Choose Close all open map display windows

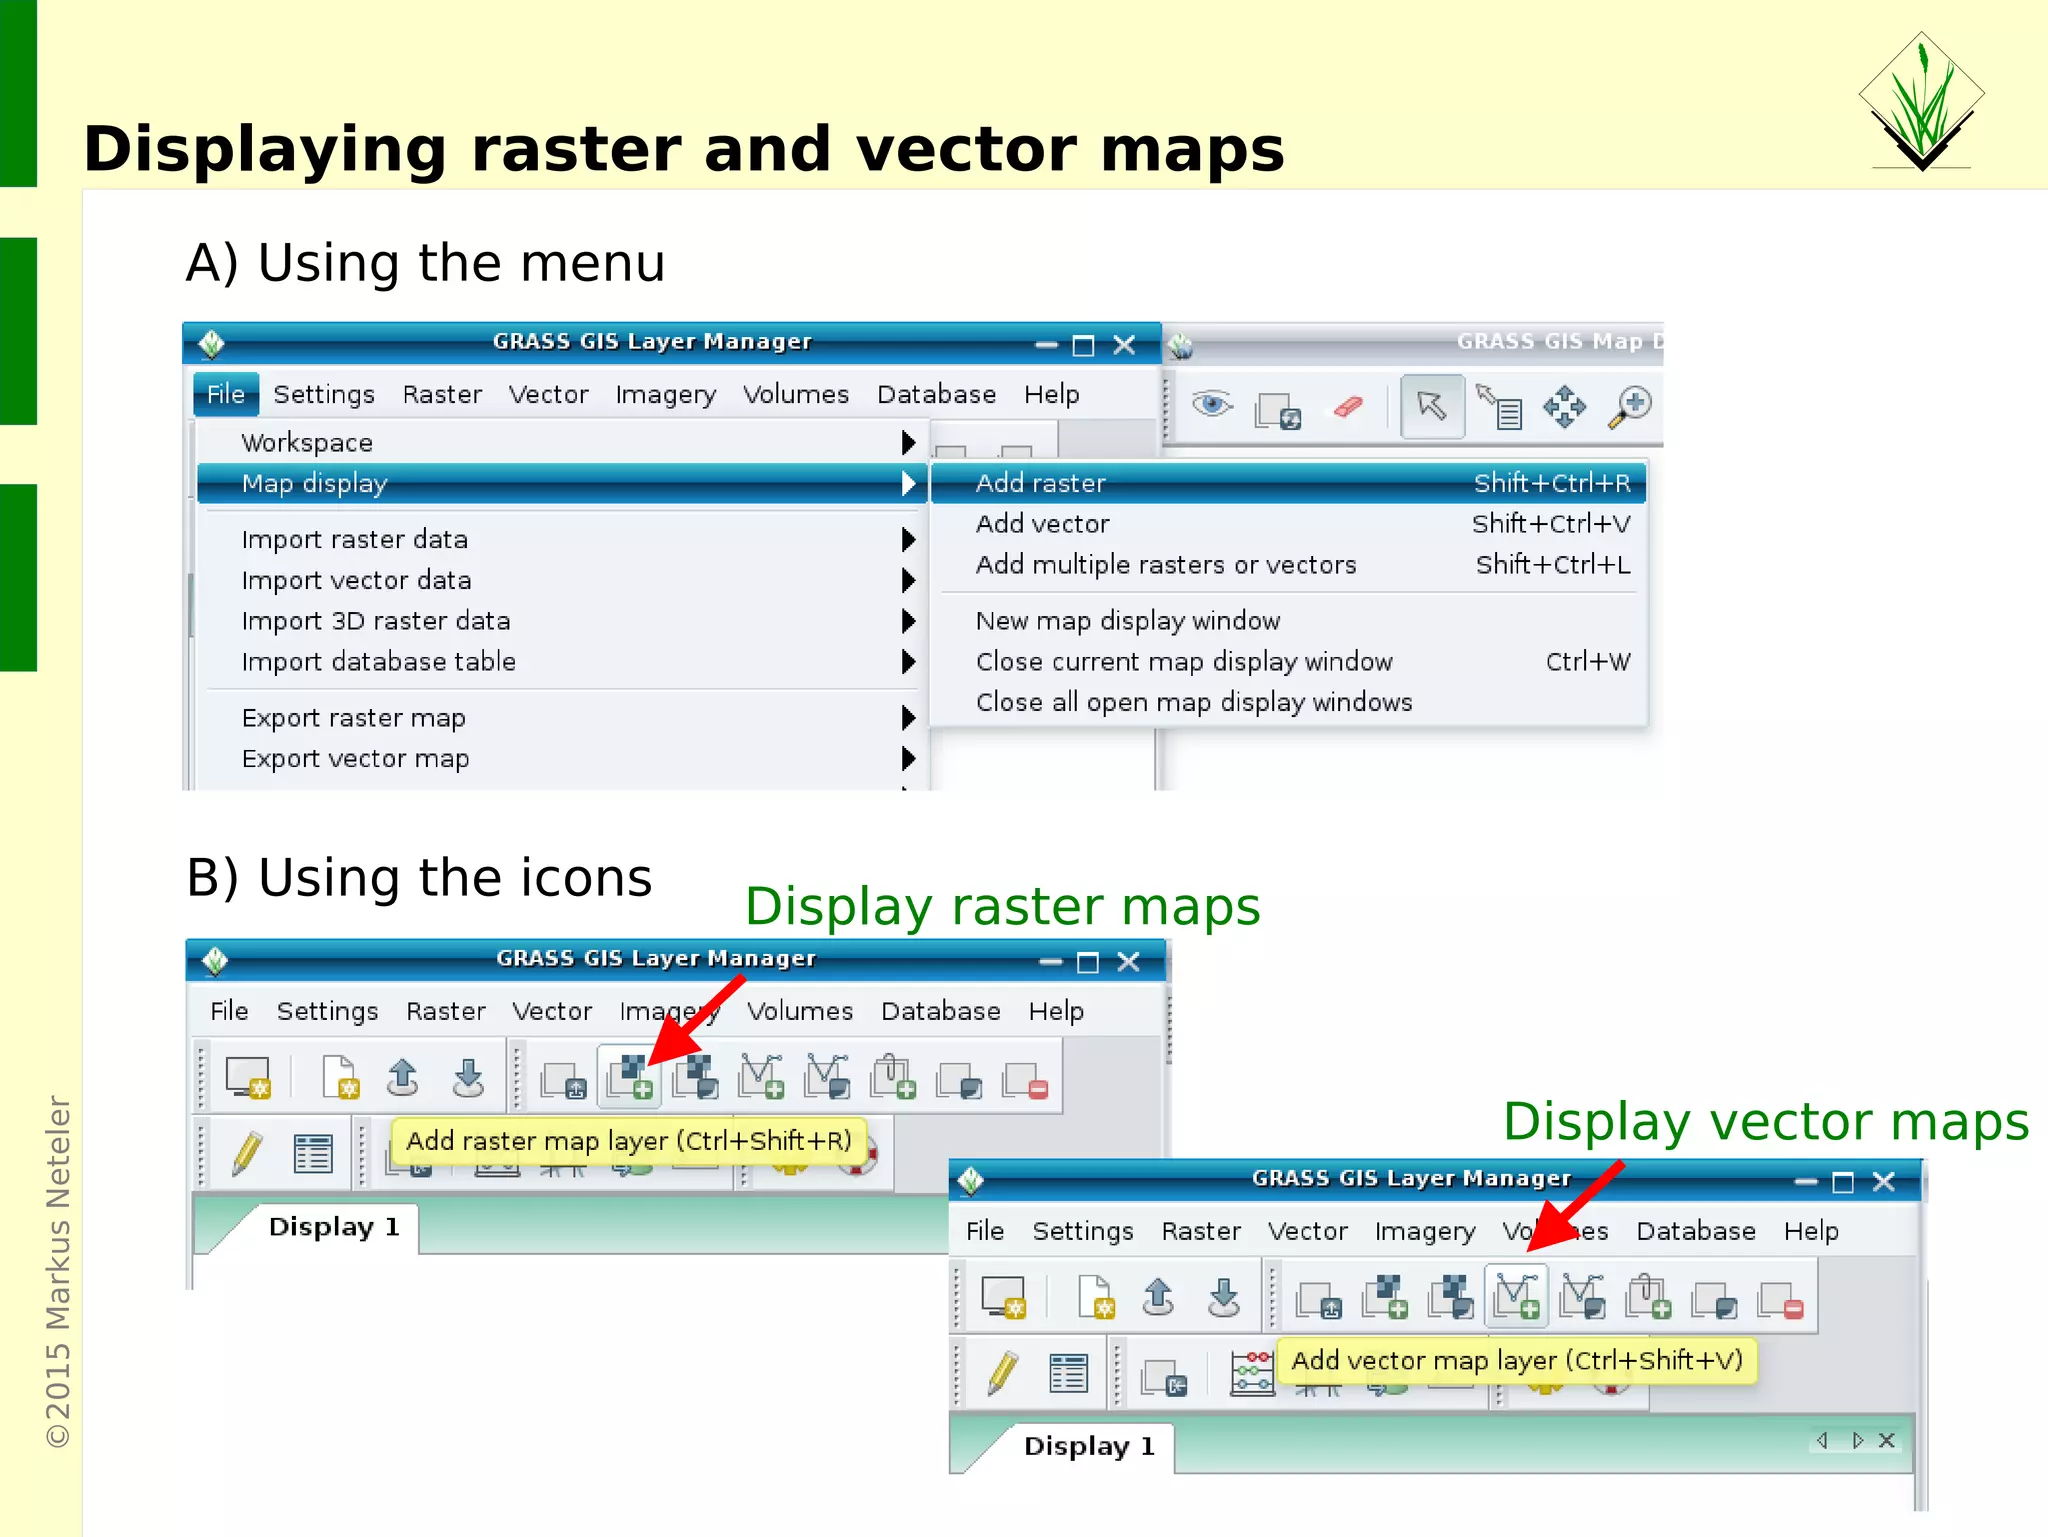point(1288,702)
